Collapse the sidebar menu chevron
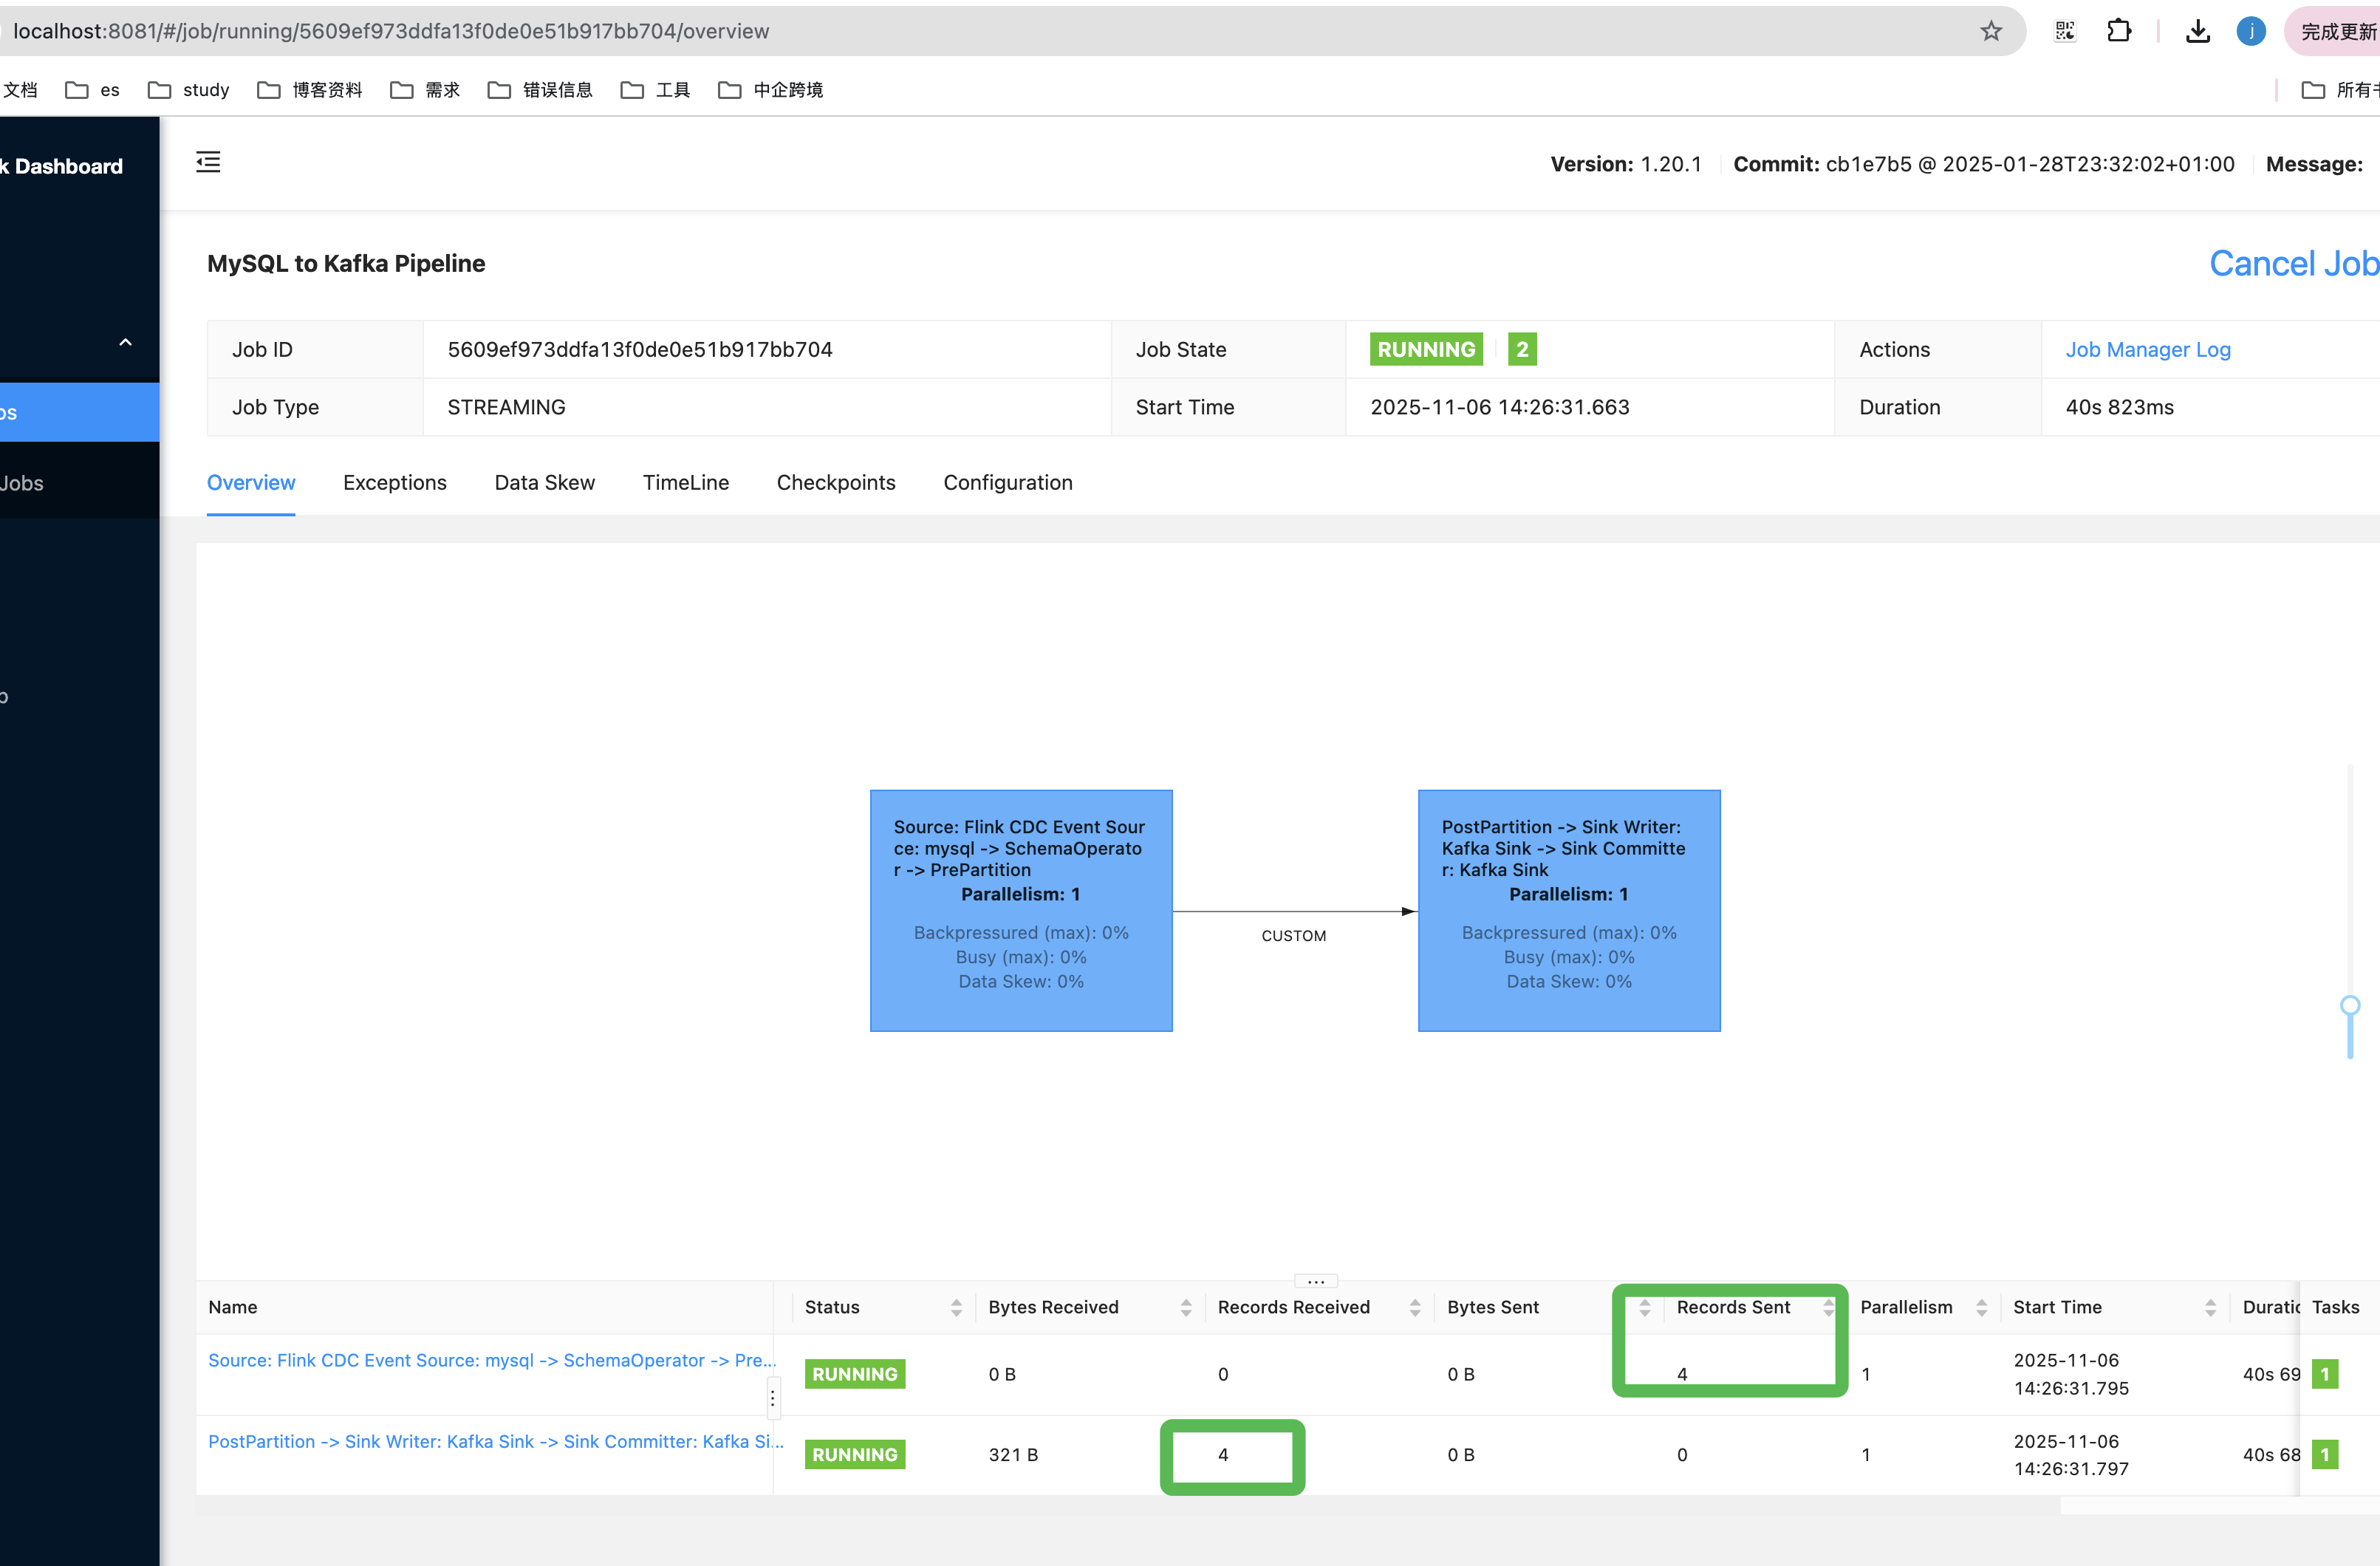This screenshot has height=1566, width=2380. 125,343
